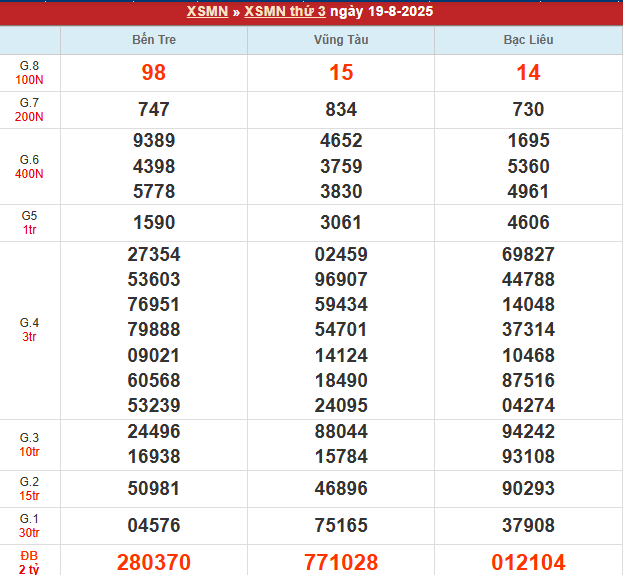Click the G.2 15tr prize label
Screen dimensions: 623x575
coord(29,489)
